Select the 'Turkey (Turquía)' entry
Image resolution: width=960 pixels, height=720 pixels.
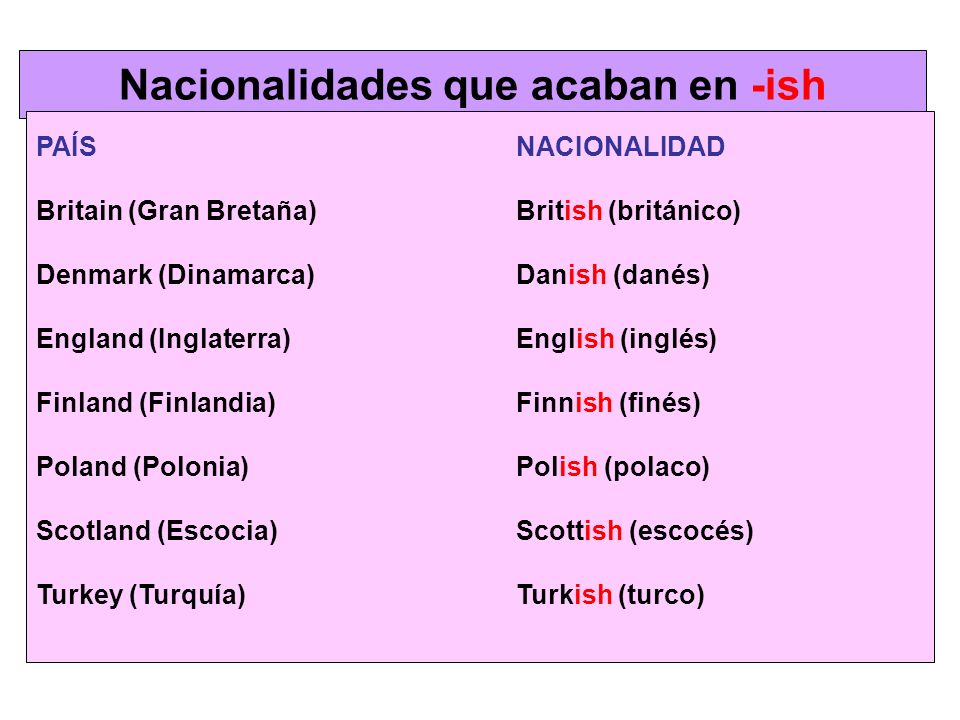(x=141, y=595)
